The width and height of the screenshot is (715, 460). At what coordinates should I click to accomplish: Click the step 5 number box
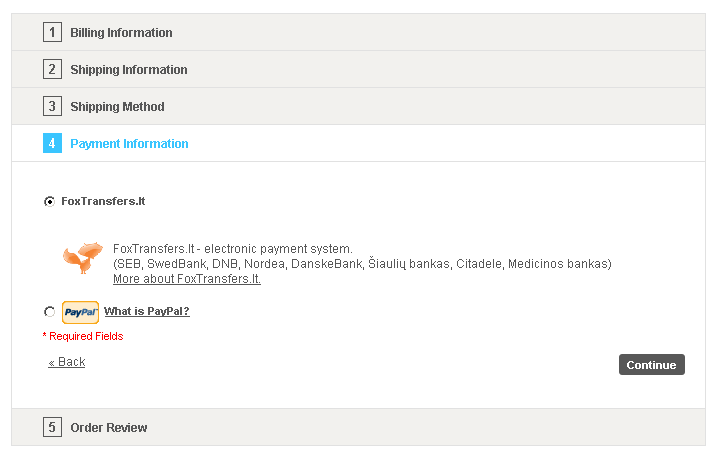pyautogui.click(x=52, y=427)
